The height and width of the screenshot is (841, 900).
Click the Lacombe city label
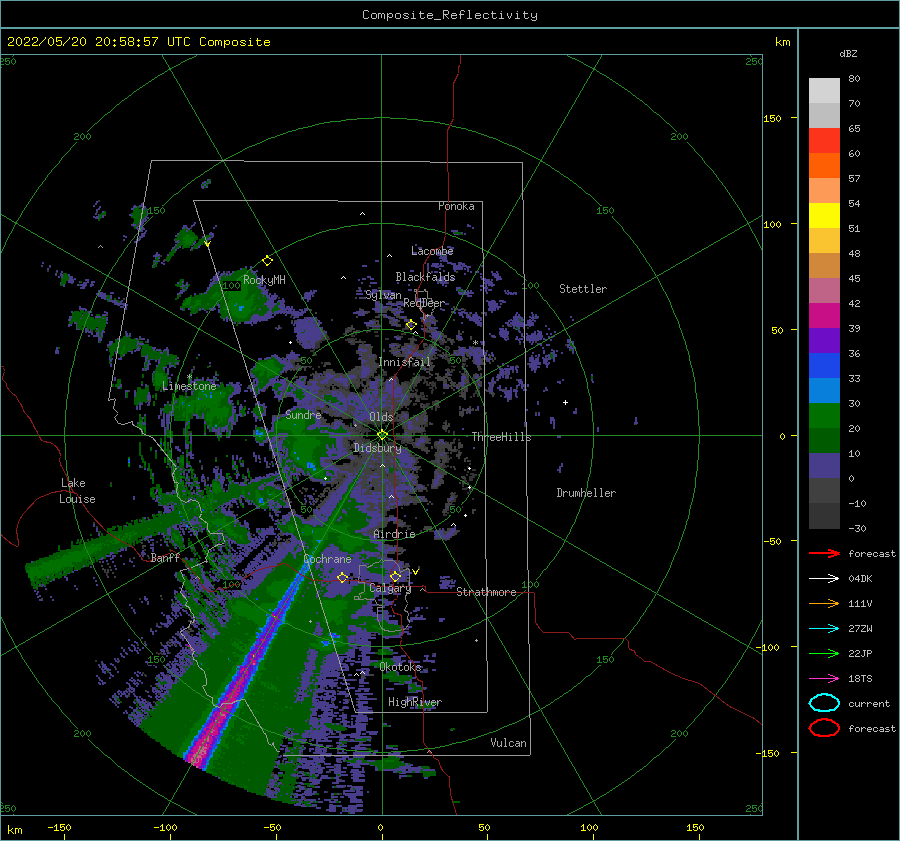(x=432, y=251)
